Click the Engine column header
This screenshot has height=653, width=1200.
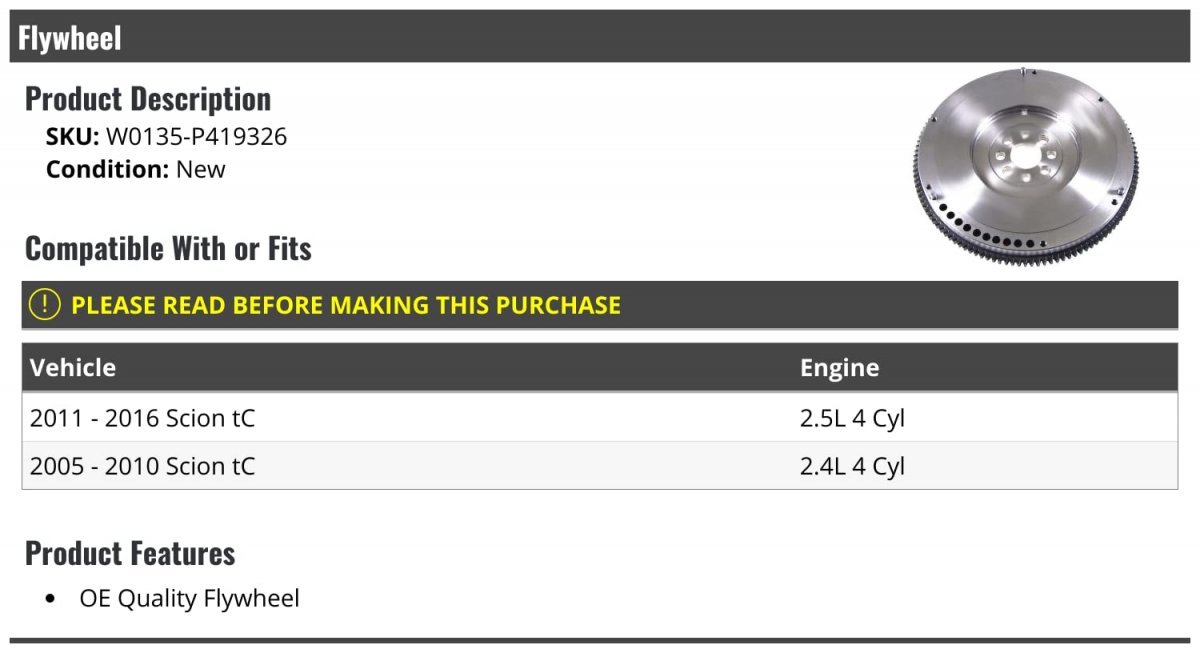839,368
